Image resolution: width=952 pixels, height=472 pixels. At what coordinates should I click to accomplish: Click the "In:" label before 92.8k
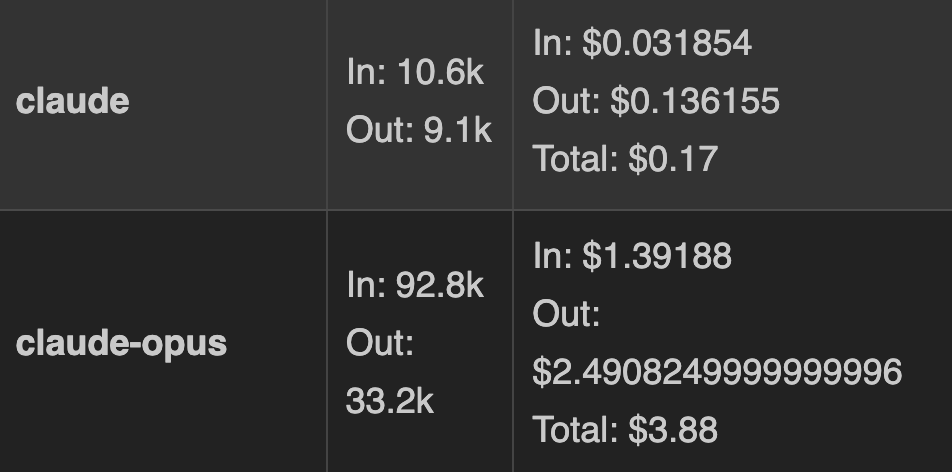(366, 286)
